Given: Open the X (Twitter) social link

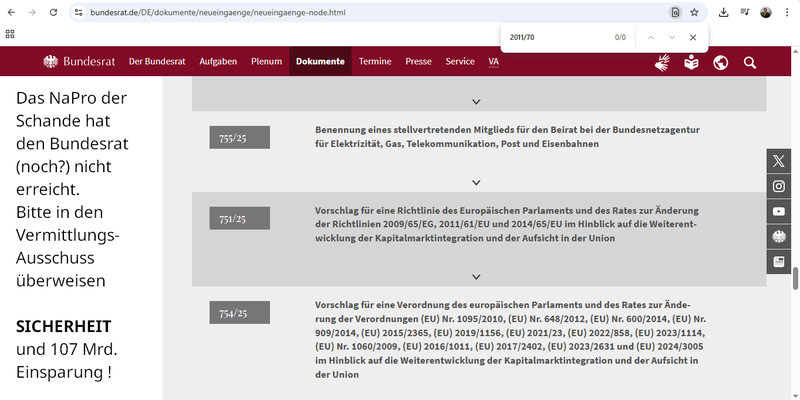Looking at the screenshot, I should (779, 161).
